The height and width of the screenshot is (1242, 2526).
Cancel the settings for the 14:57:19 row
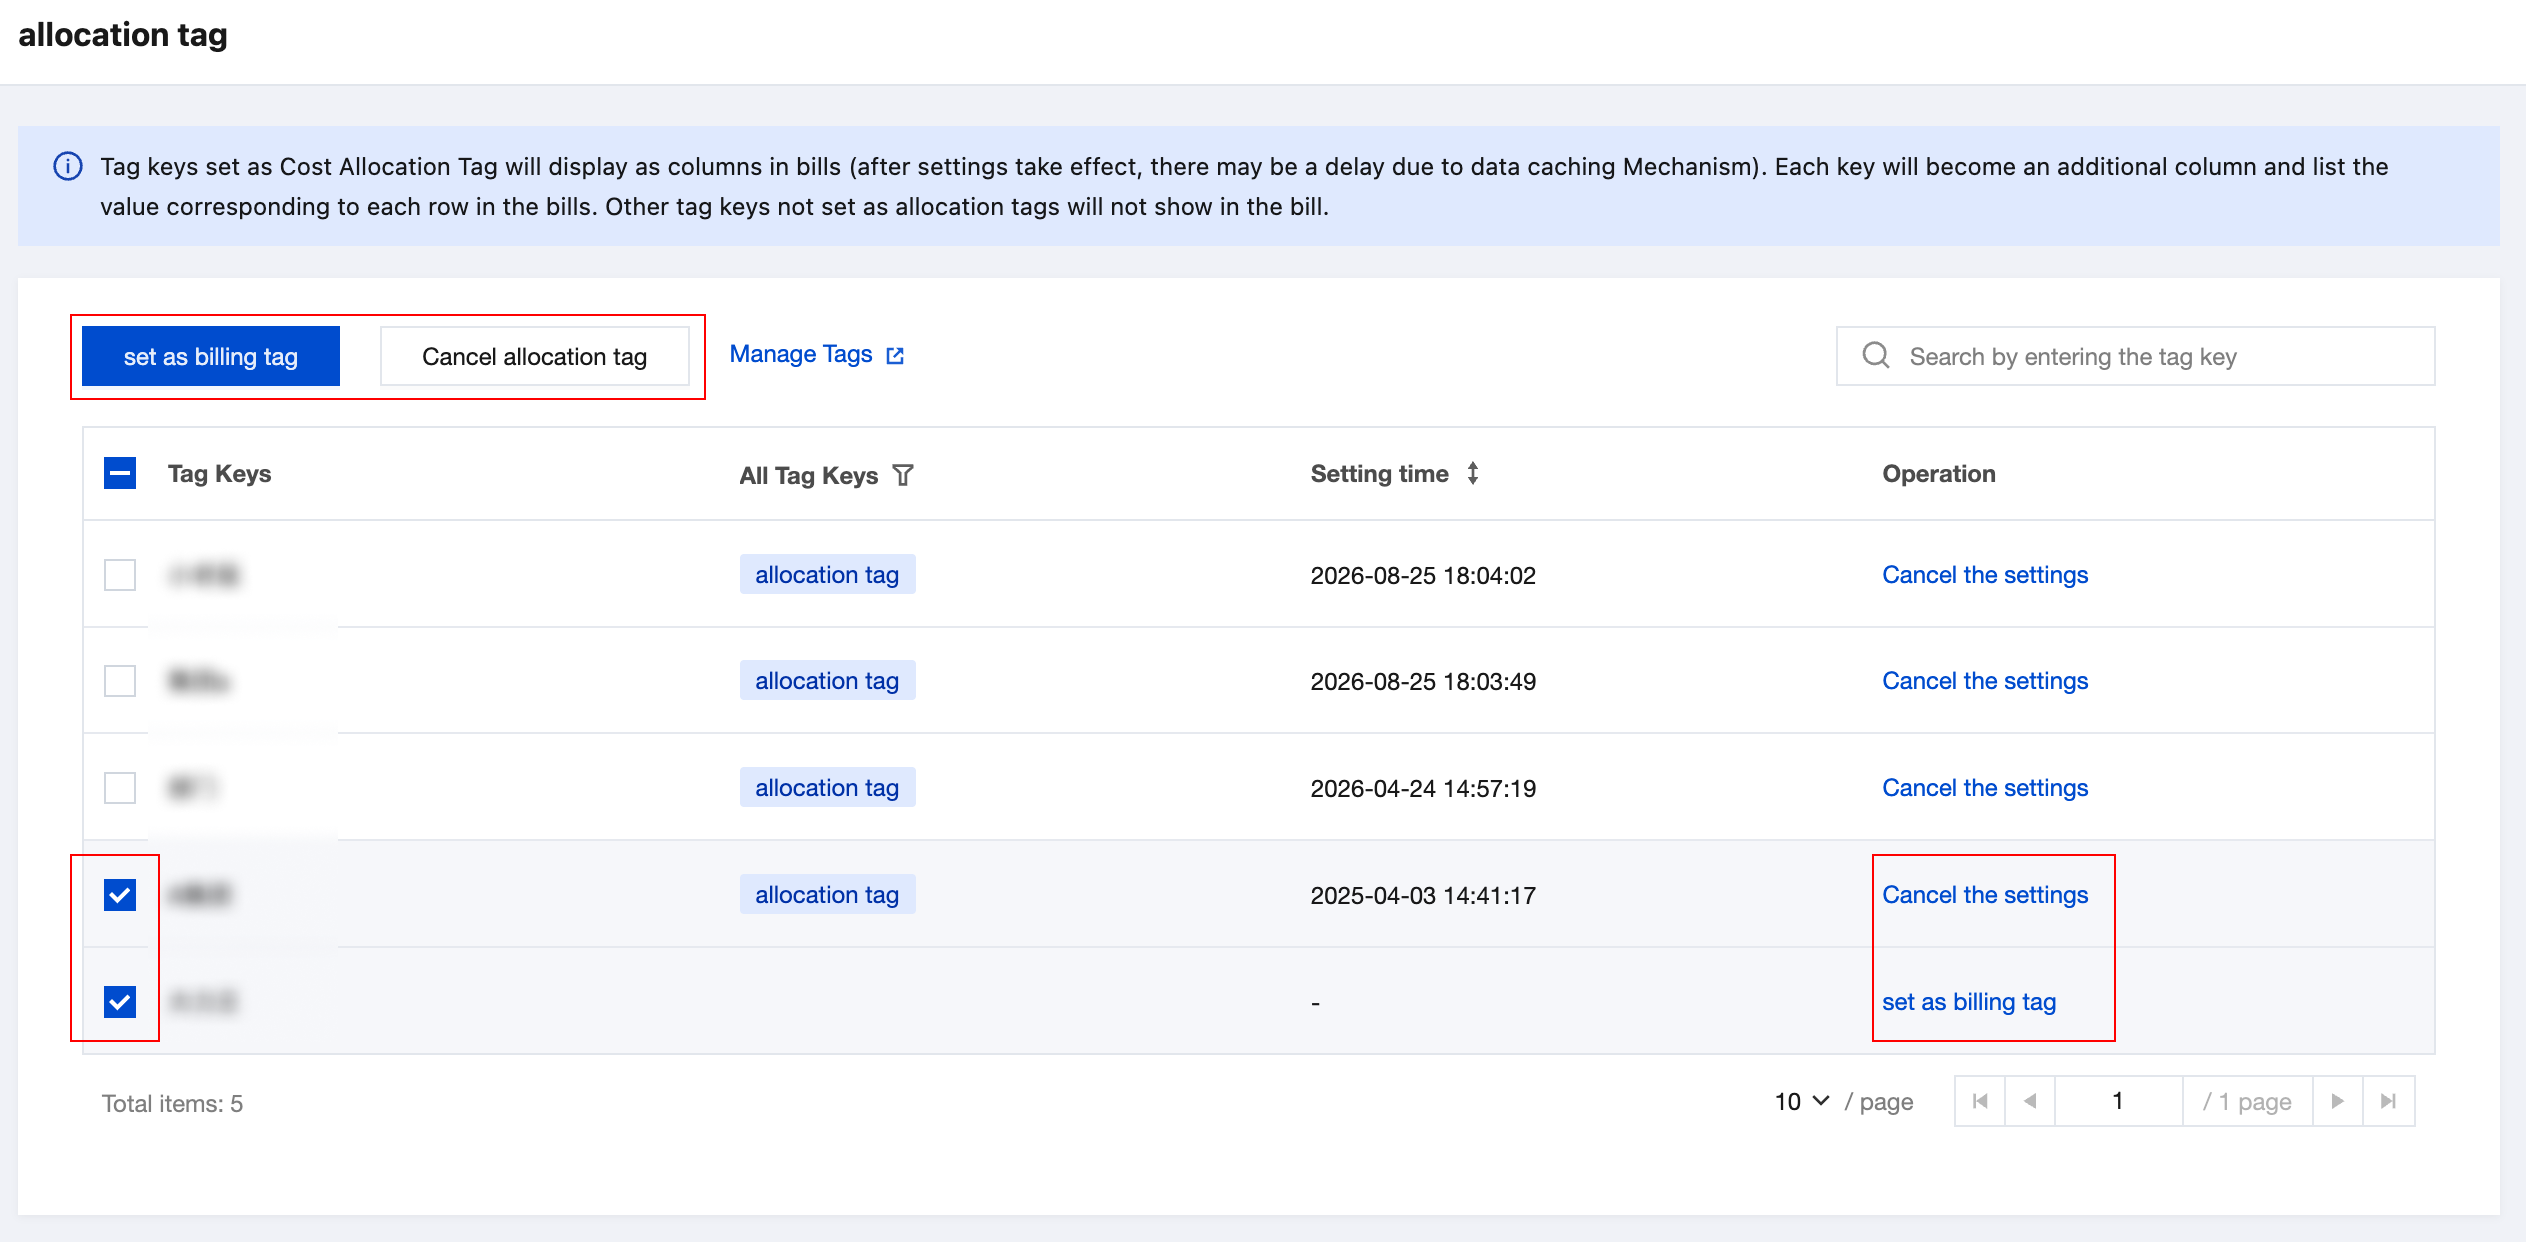pyautogui.click(x=1985, y=788)
